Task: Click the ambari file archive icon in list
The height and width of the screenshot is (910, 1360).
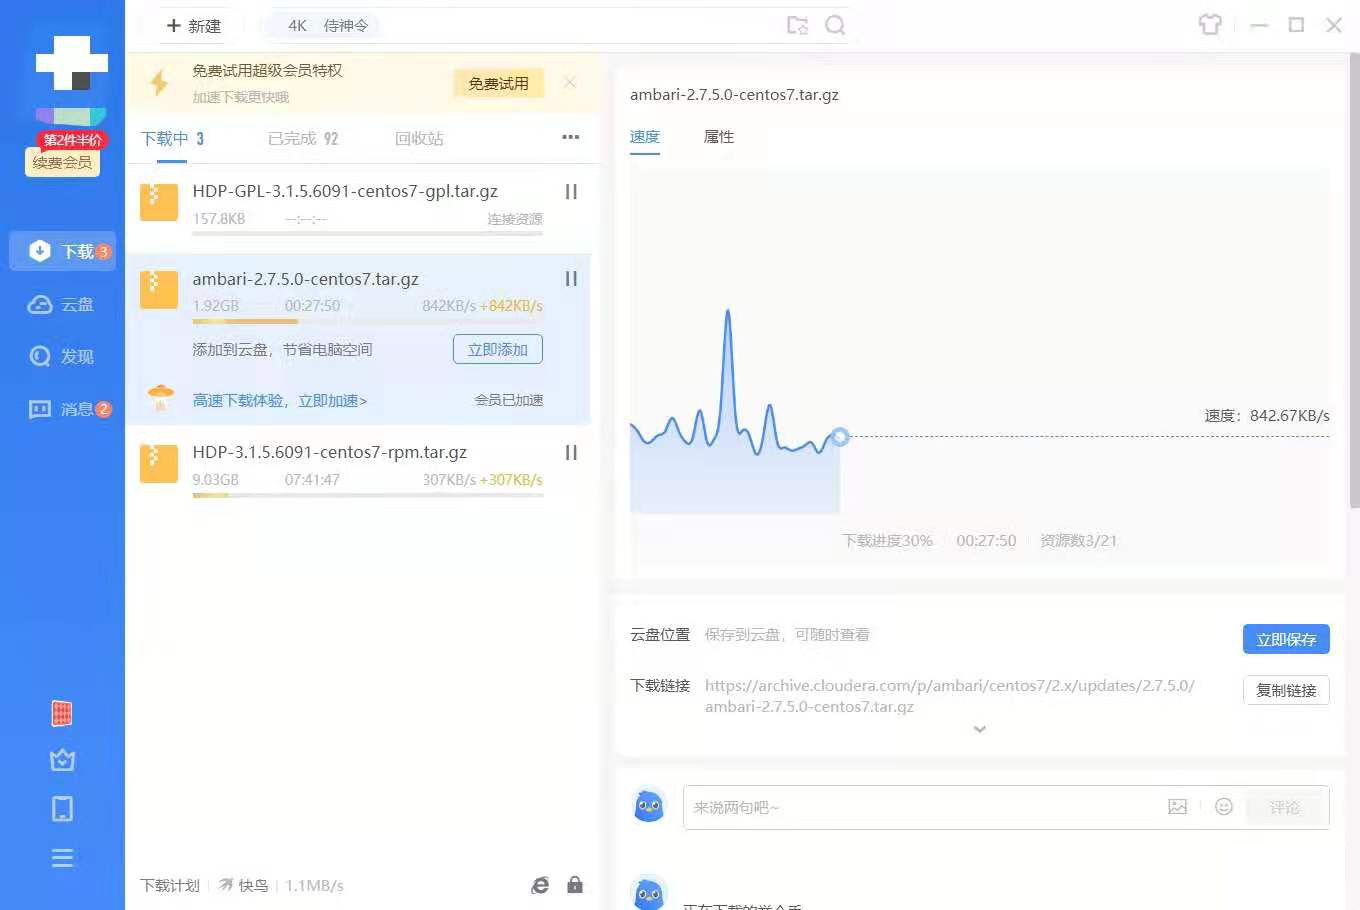Action: click(x=159, y=289)
